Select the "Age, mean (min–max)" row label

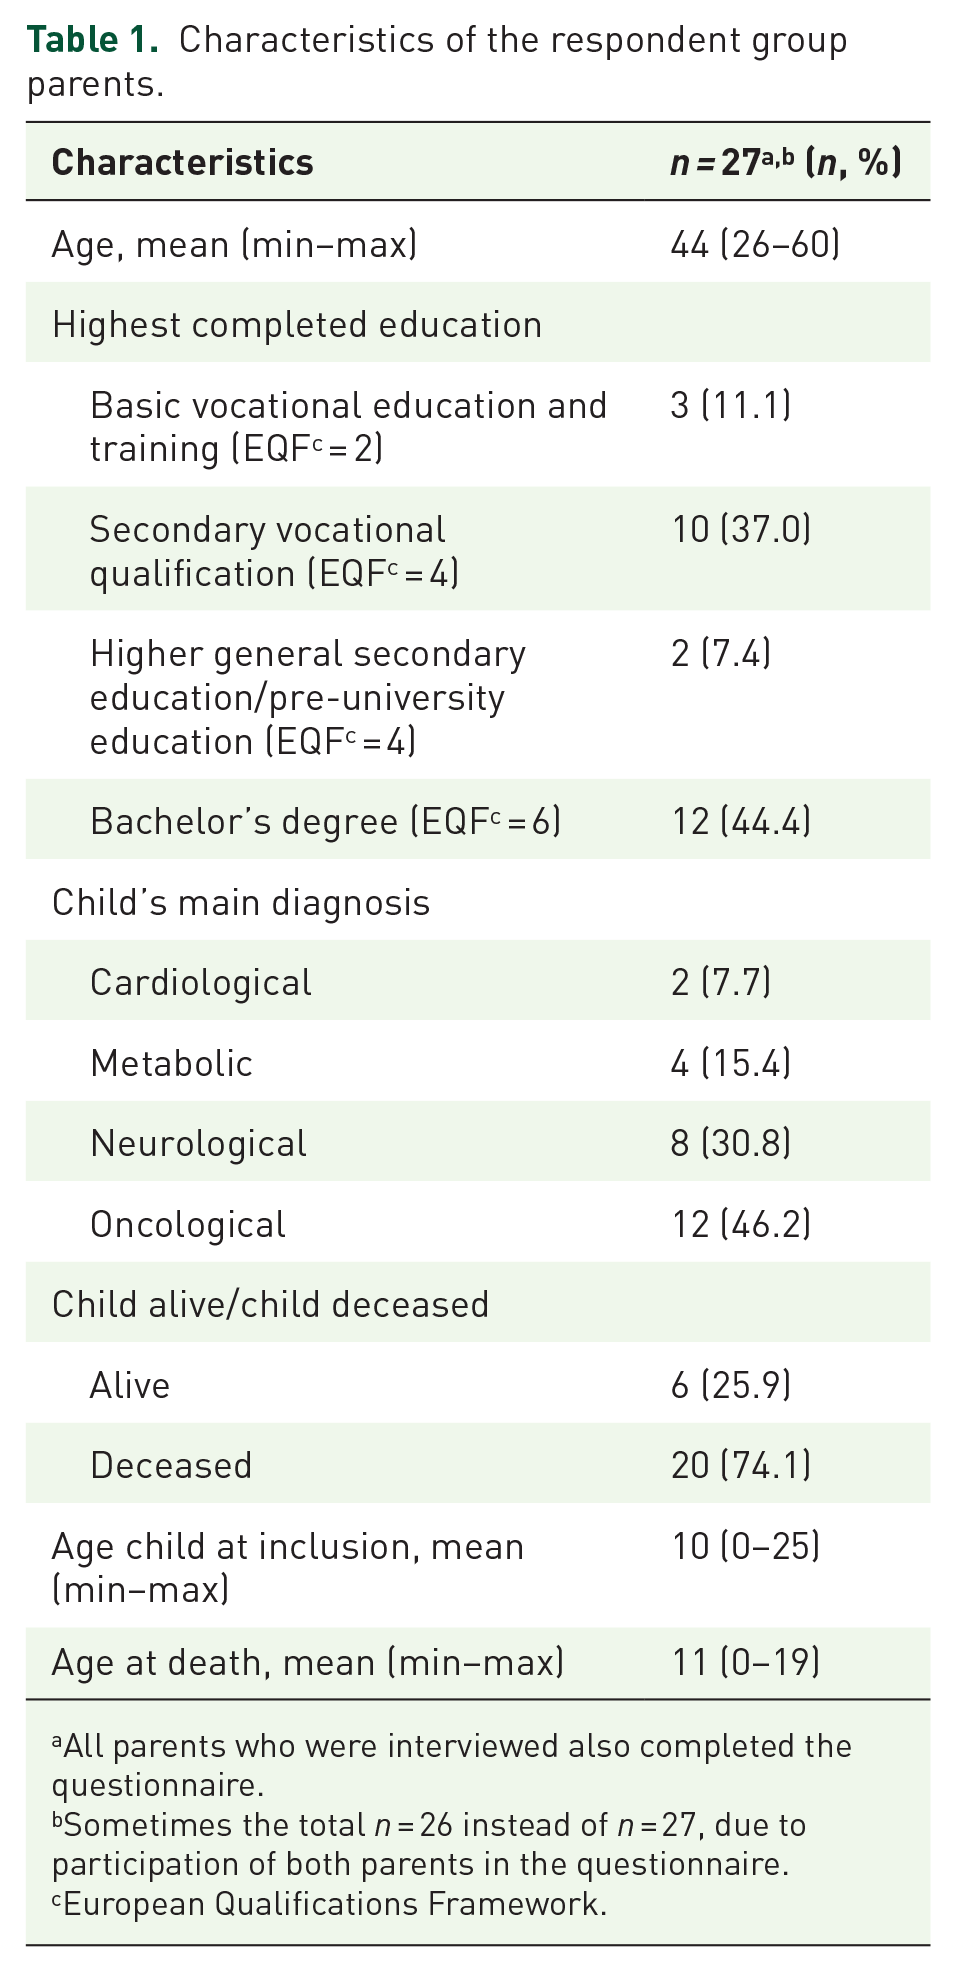(234, 245)
